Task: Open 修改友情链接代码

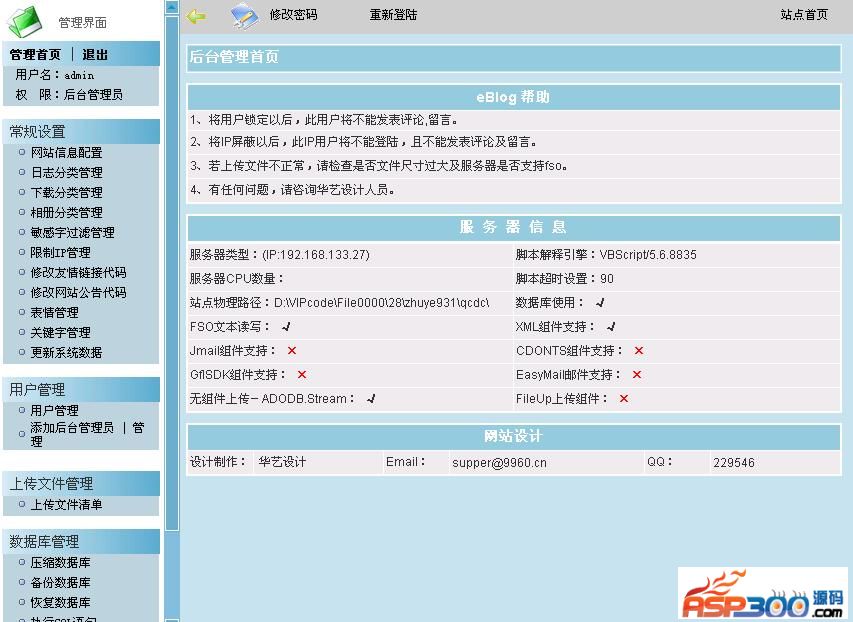Action: click(78, 272)
